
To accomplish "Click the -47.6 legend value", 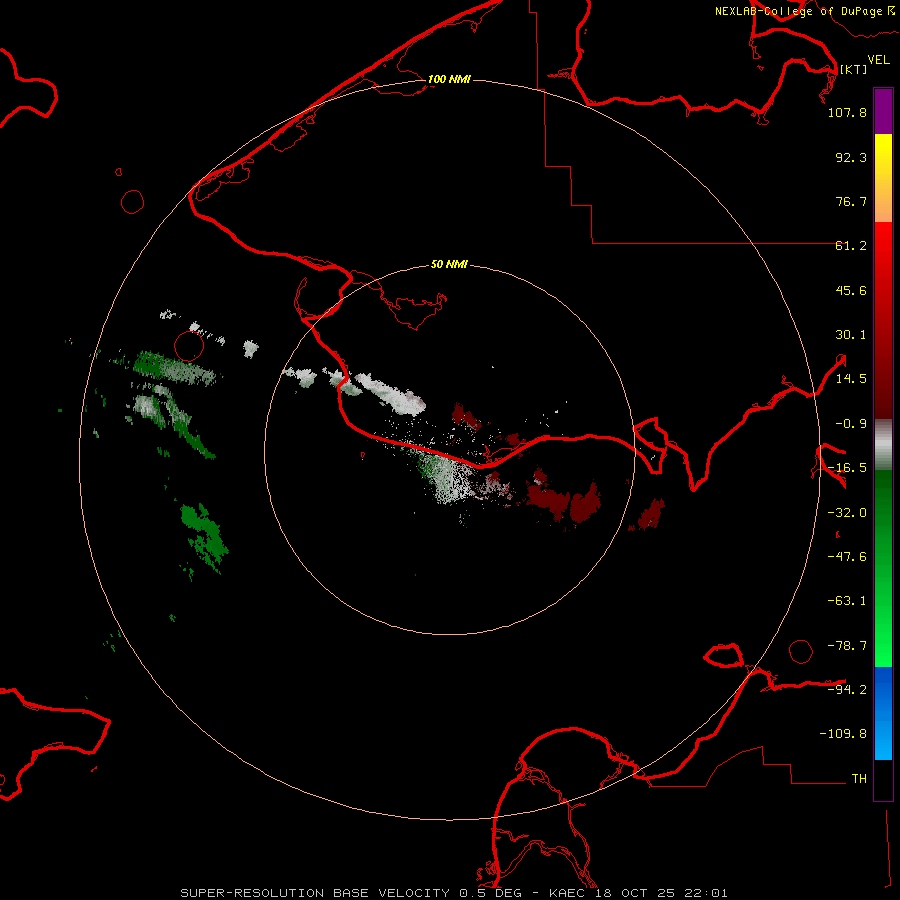I will pos(847,557).
